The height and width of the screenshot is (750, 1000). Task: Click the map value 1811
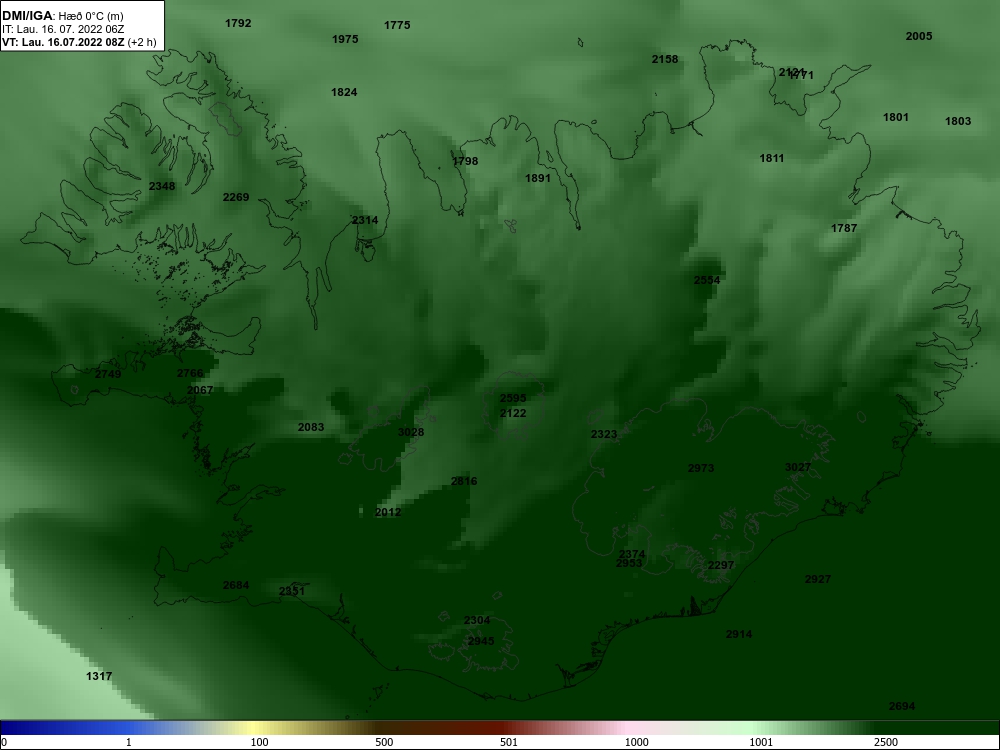[x=772, y=158]
